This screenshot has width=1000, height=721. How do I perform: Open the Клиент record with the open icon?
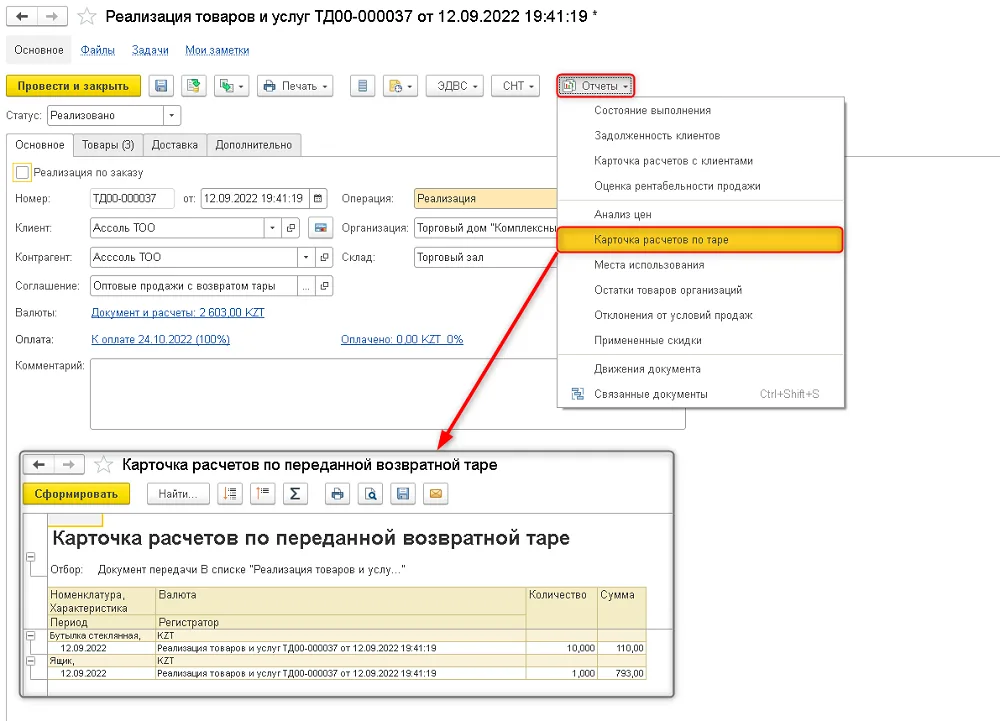click(291, 228)
